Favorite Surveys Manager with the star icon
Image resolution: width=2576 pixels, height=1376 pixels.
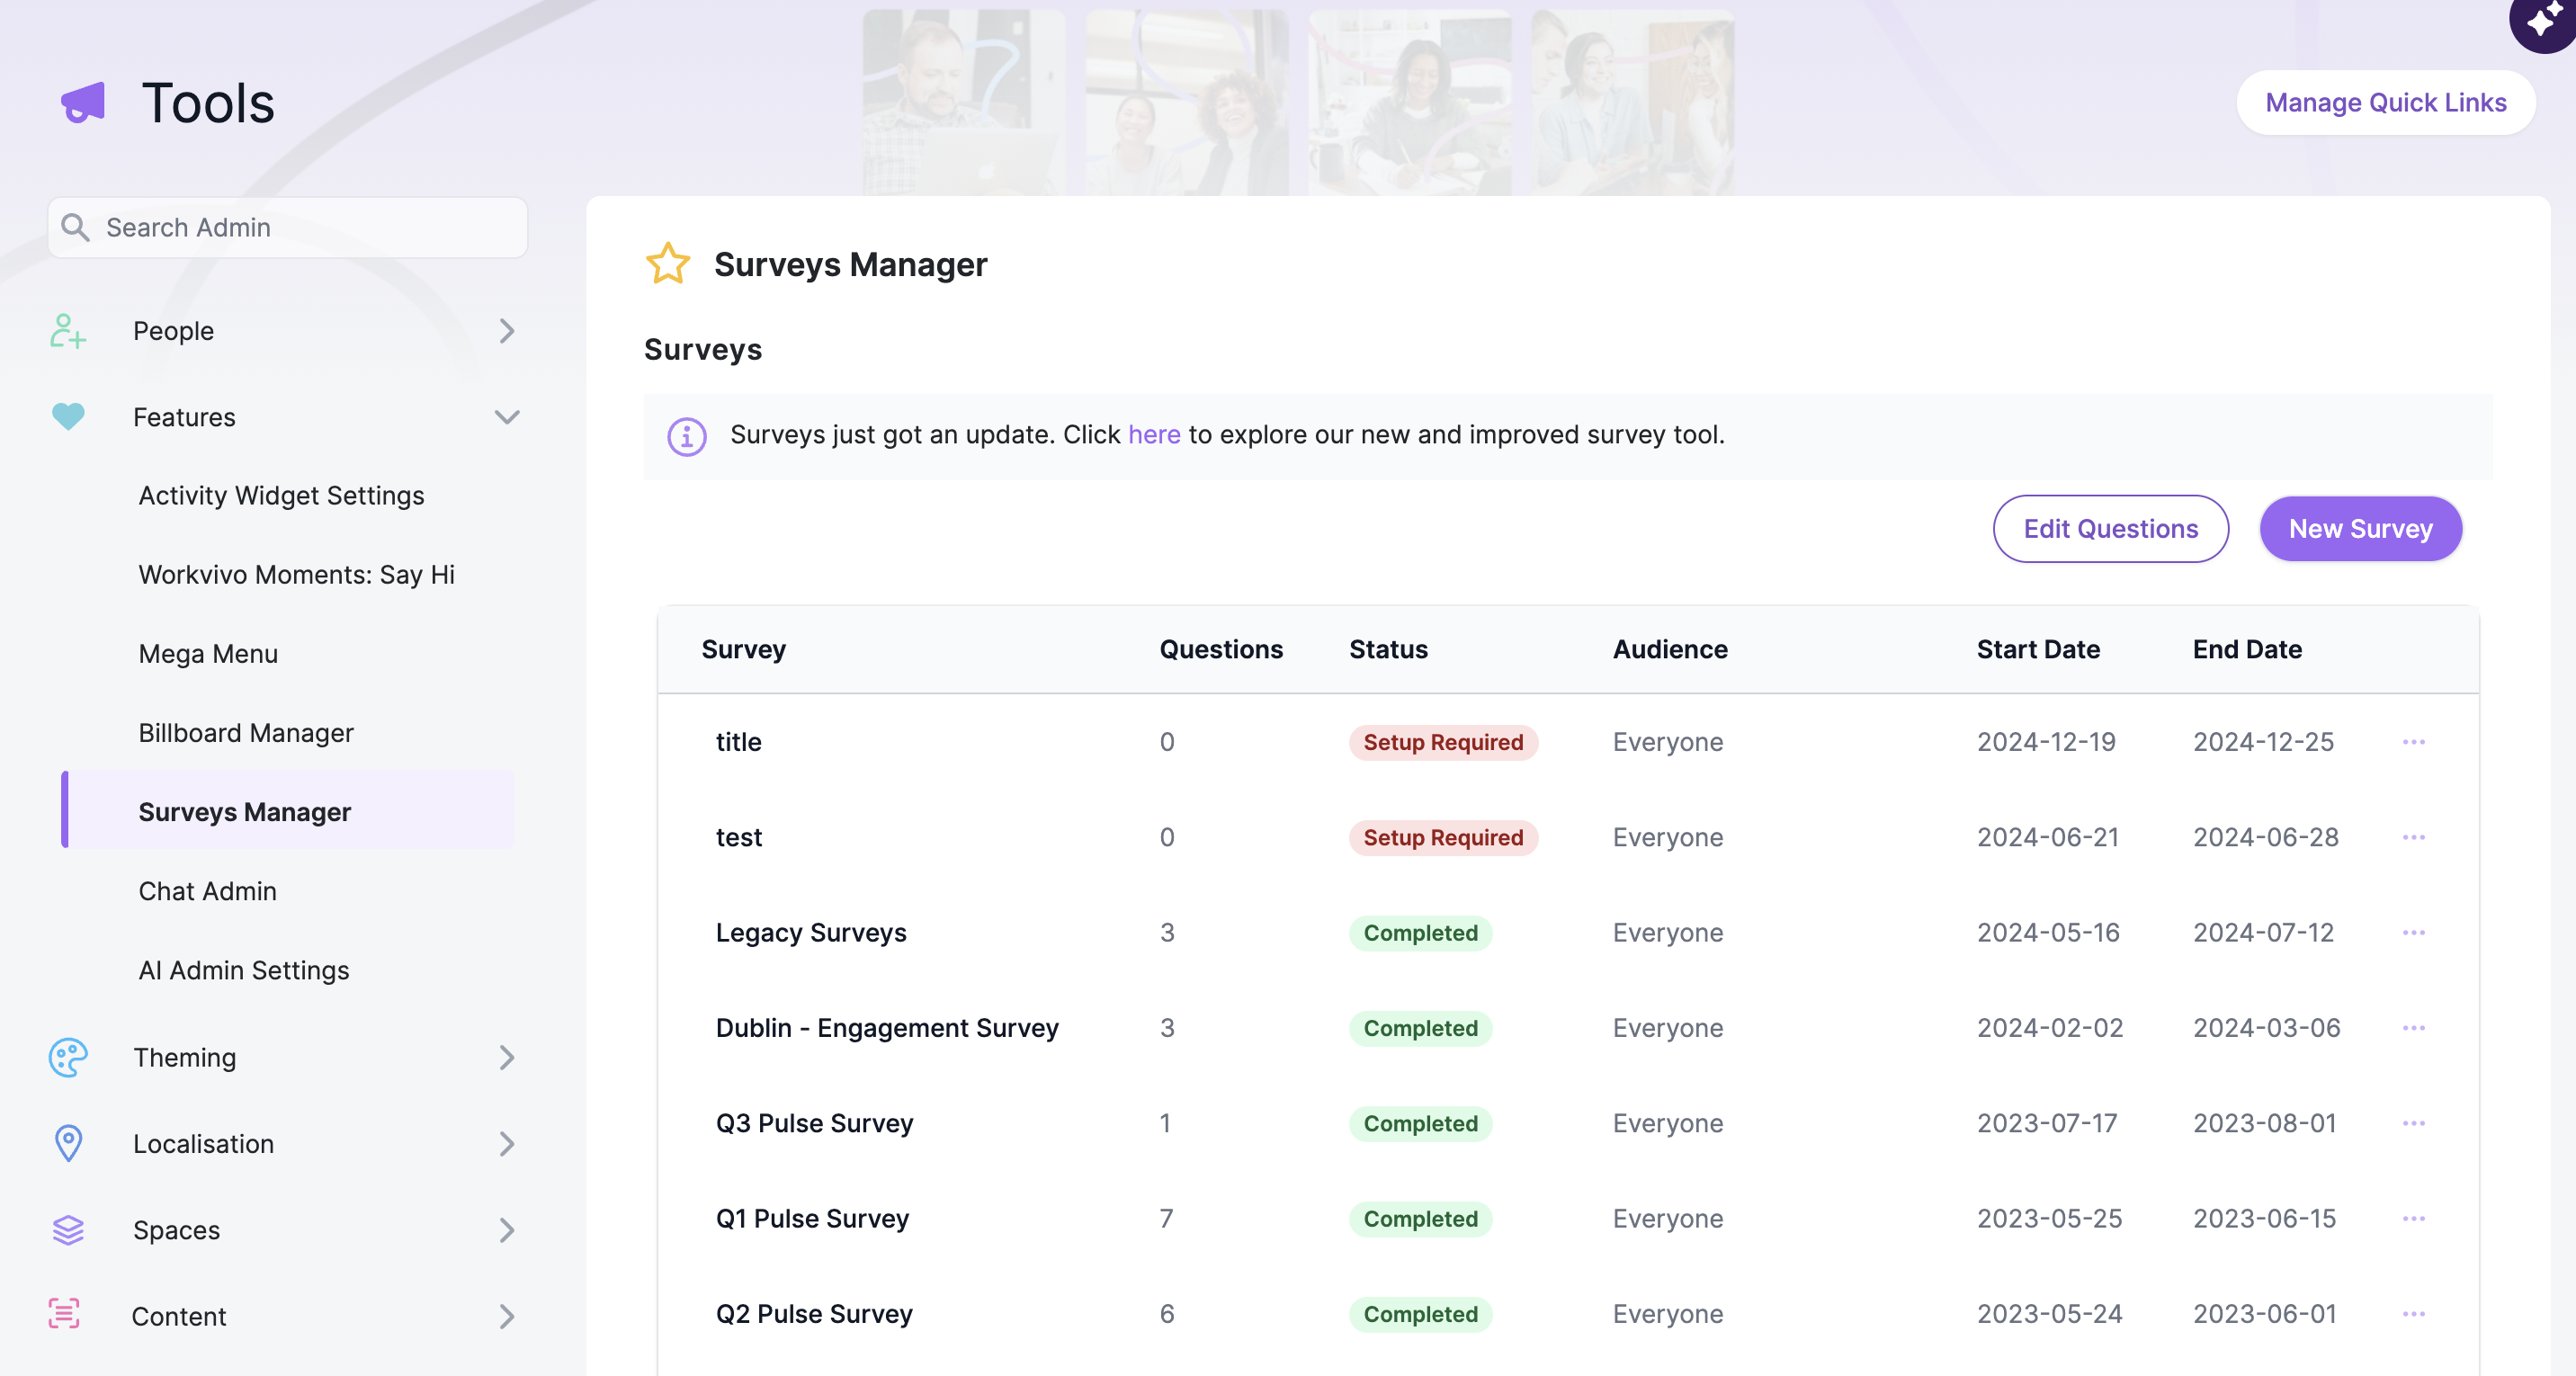(667, 264)
